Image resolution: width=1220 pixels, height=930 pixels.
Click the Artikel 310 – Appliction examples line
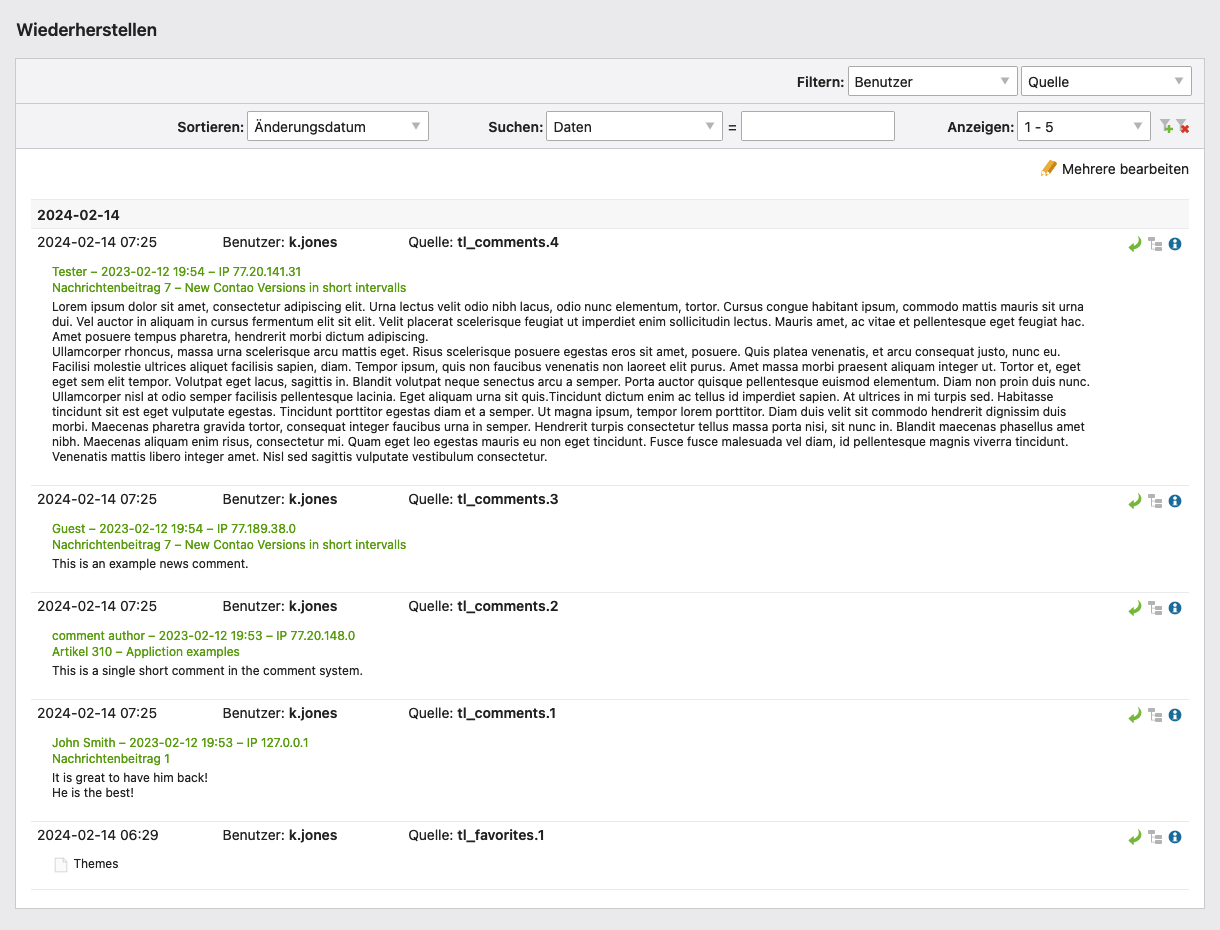point(146,652)
